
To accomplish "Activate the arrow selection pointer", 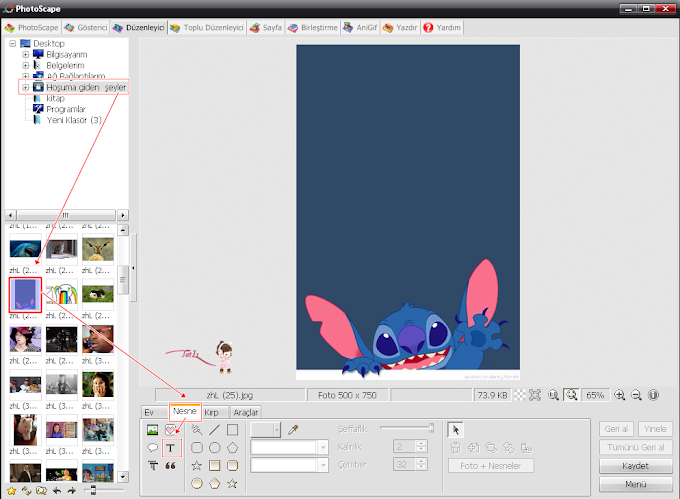I will tap(455, 430).
